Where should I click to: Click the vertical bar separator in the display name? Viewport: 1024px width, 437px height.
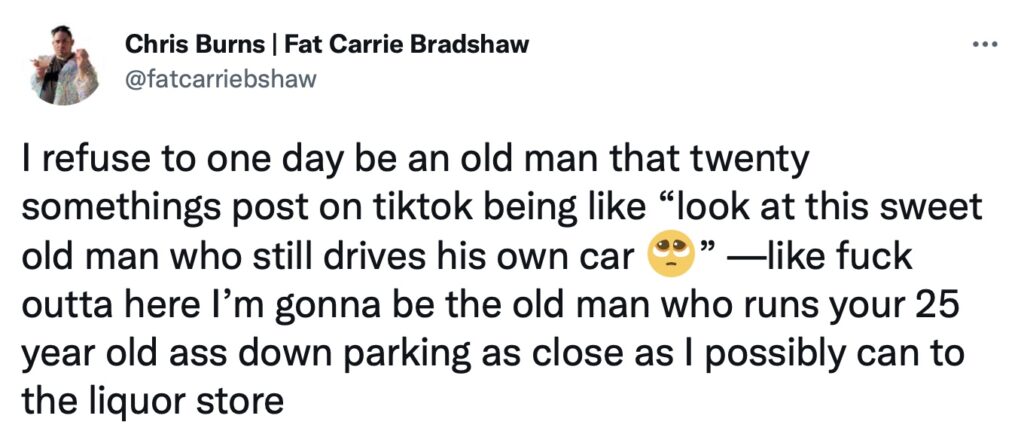click(272, 45)
